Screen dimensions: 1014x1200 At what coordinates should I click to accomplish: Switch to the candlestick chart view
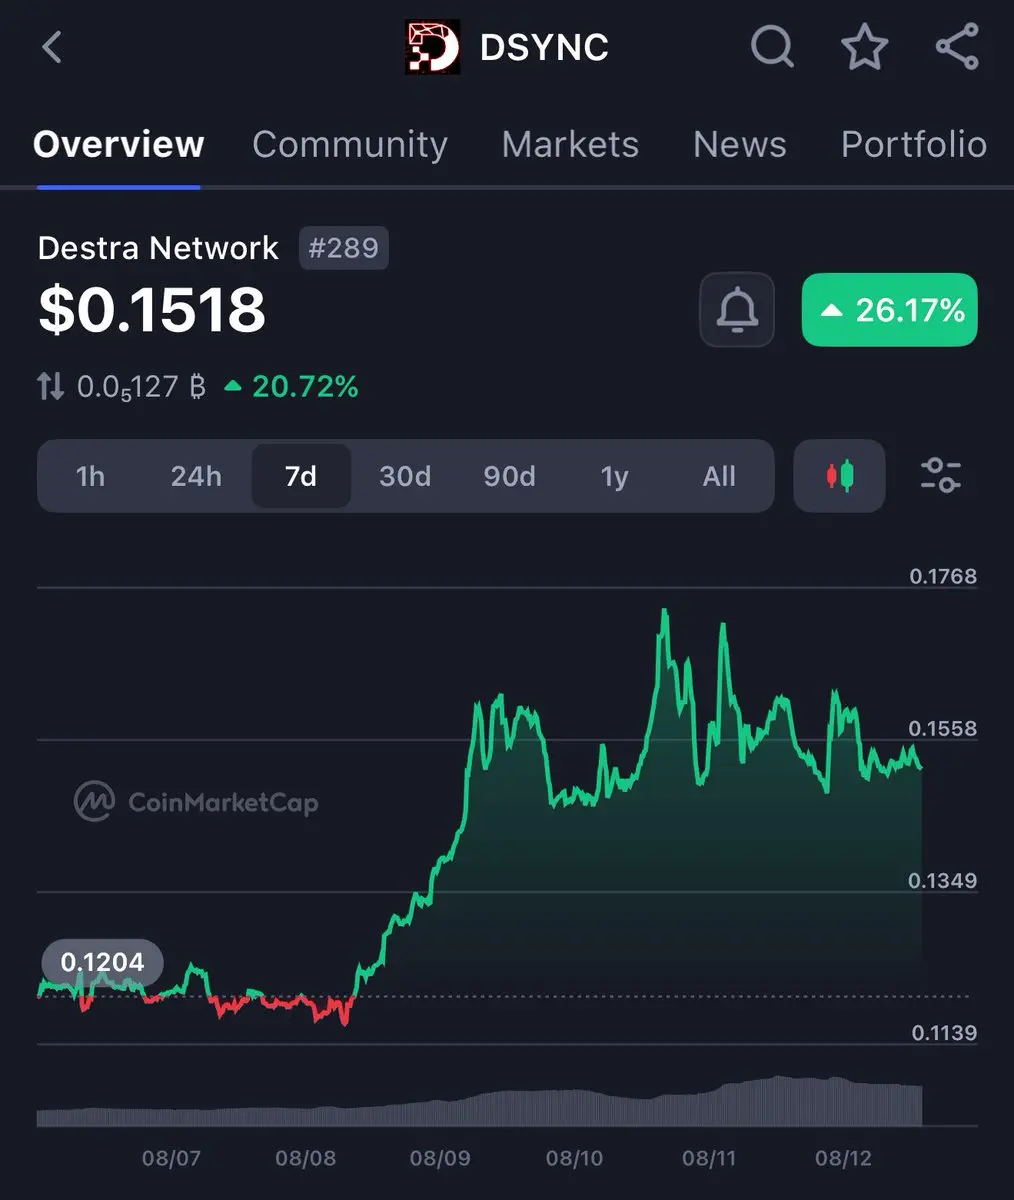pyautogui.click(x=839, y=476)
